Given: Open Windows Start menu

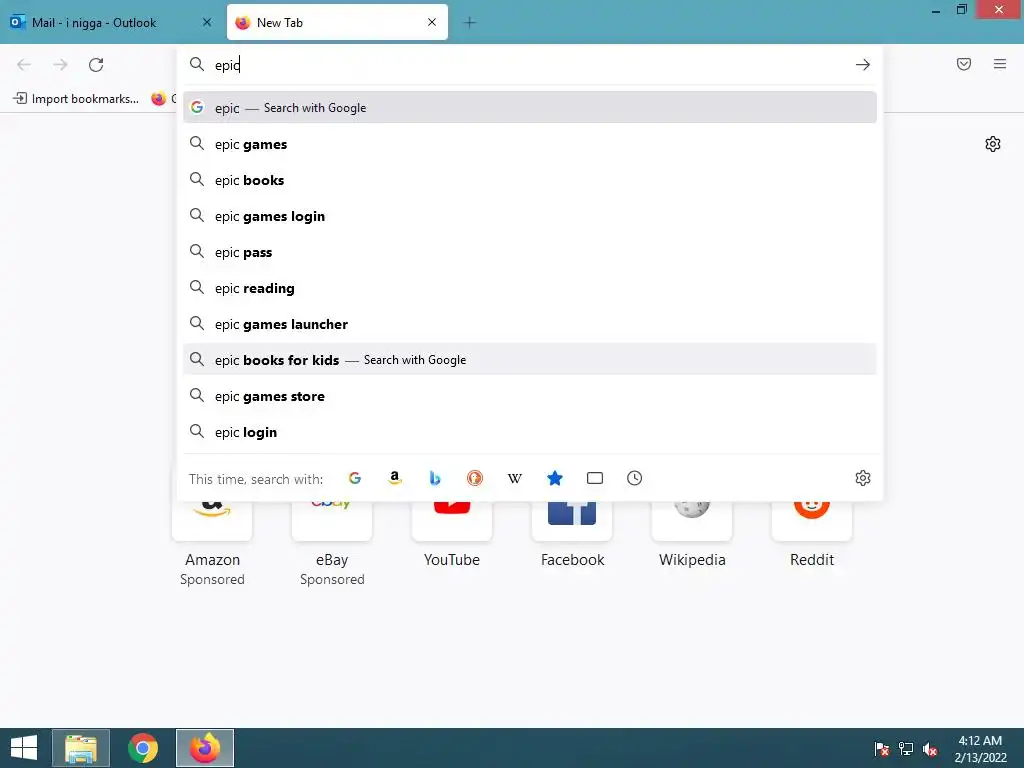Looking at the screenshot, I should tap(24, 748).
